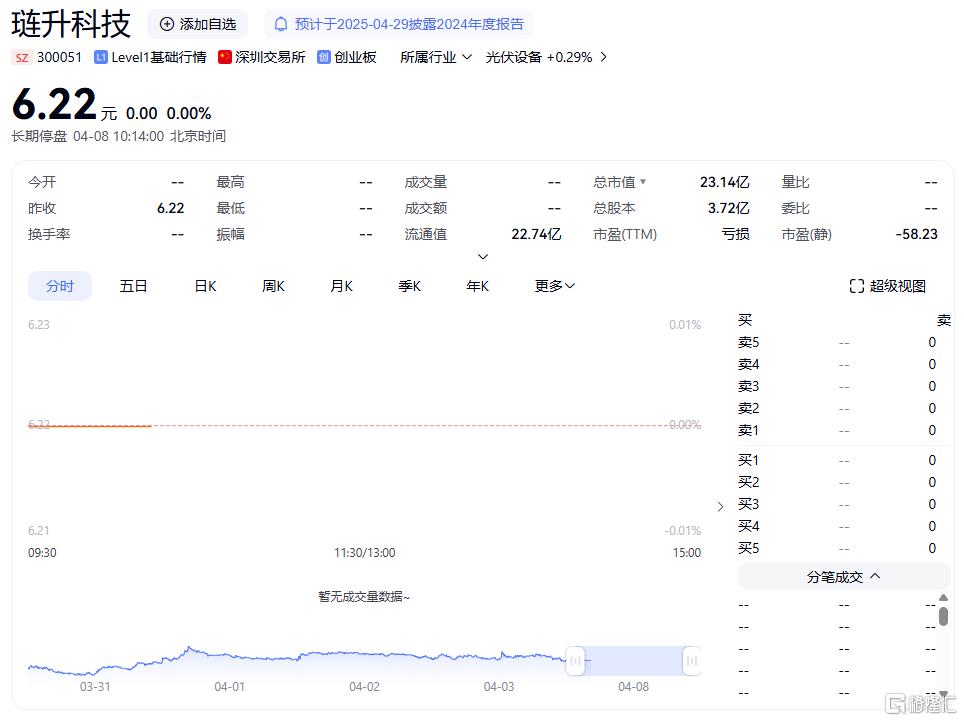Select the 分时 tab
Image resolution: width=964 pixels, height=721 pixels.
pyautogui.click(x=60, y=286)
